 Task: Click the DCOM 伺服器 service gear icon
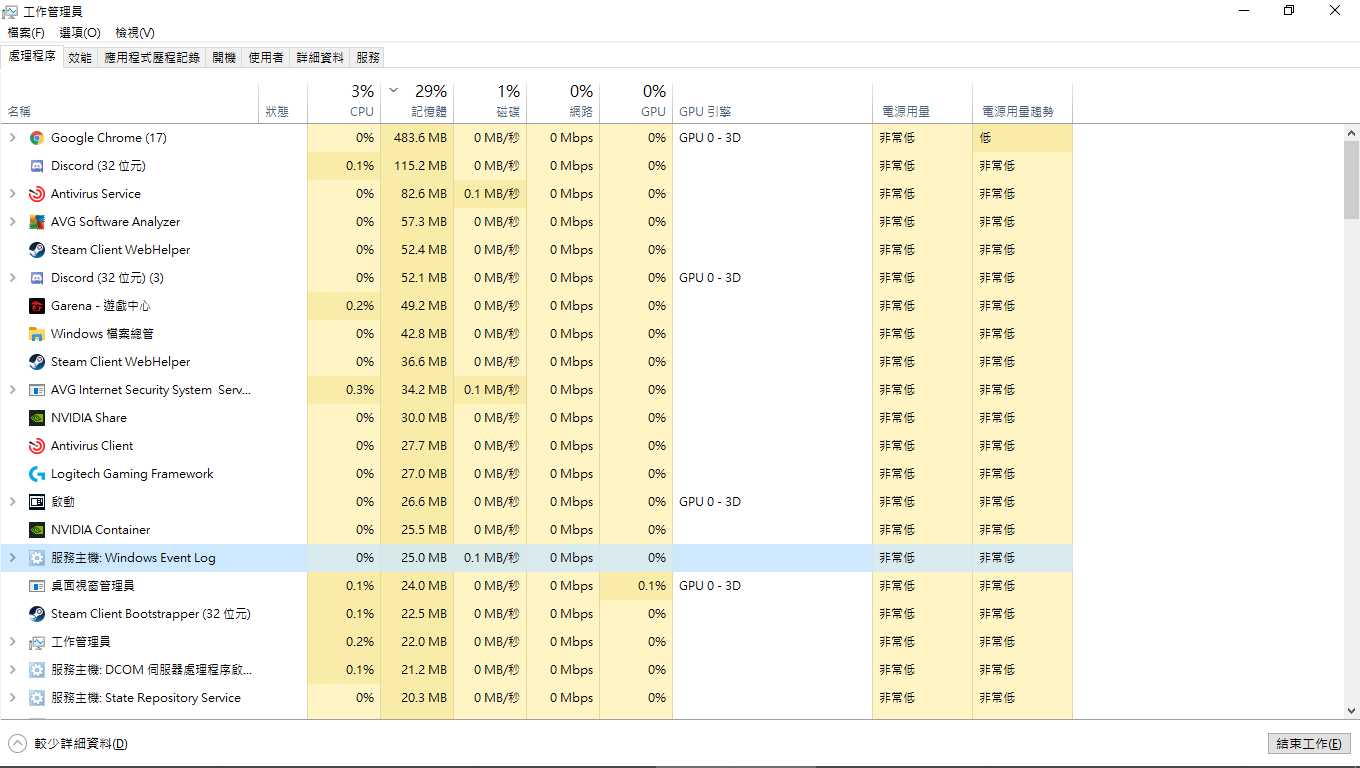tap(37, 670)
